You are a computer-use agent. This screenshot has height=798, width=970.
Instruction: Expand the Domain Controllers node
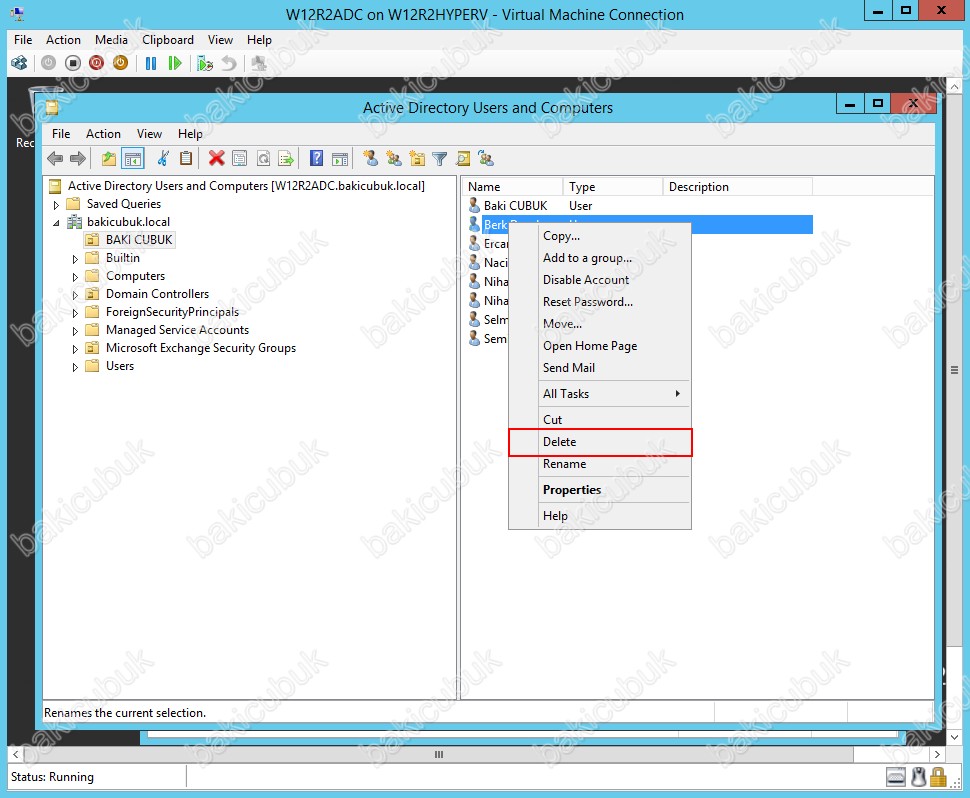(x=75, y=294)
